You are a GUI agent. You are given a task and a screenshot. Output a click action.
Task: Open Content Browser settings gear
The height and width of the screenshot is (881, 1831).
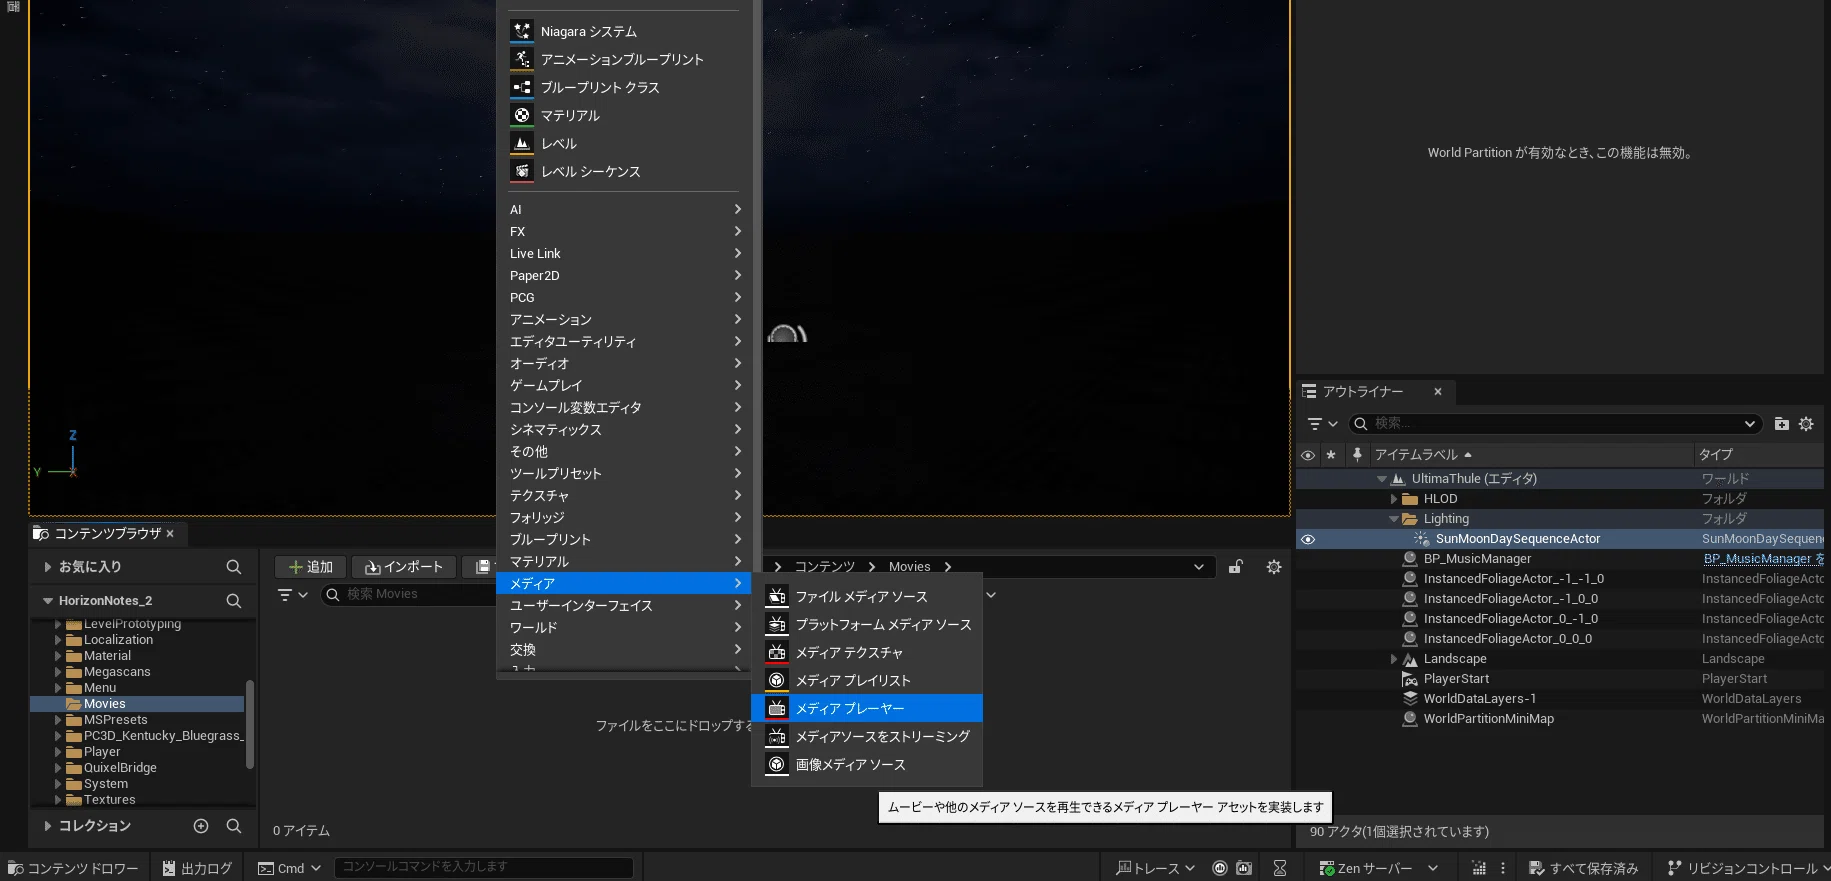(x=1274, y=567)
